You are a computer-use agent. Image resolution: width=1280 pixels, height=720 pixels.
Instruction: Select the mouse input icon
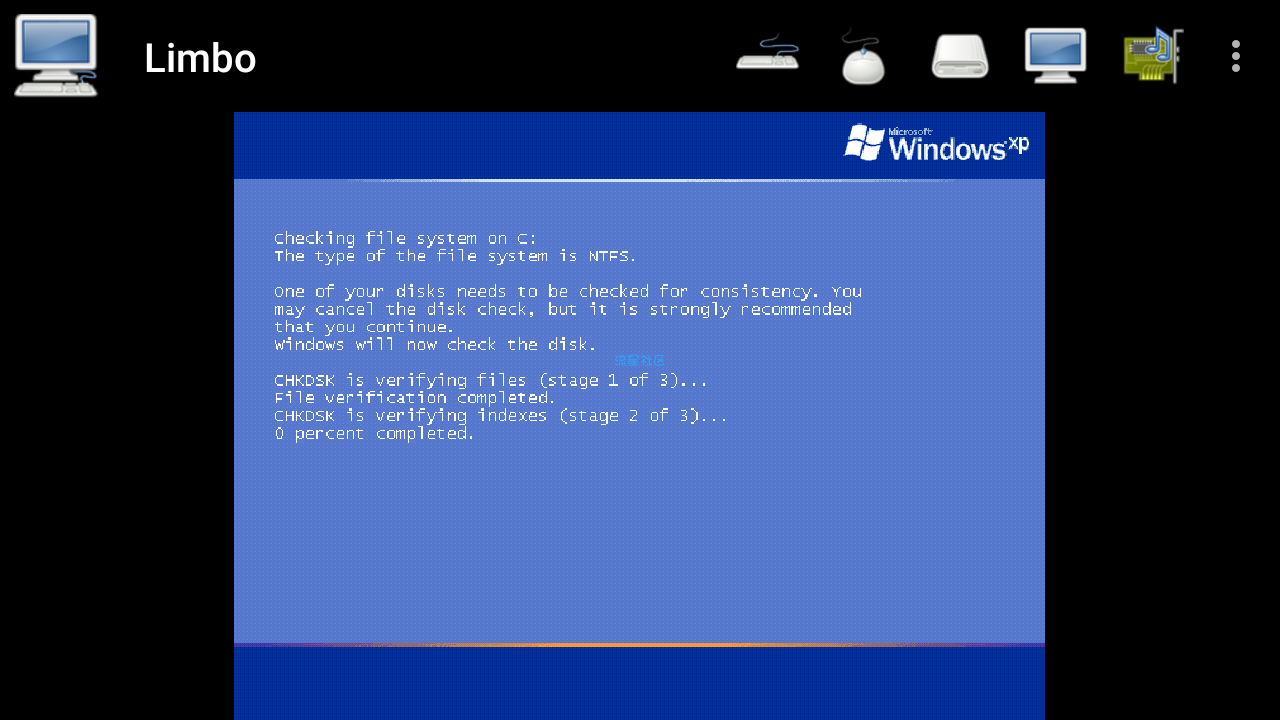click(x=862, y=56)
